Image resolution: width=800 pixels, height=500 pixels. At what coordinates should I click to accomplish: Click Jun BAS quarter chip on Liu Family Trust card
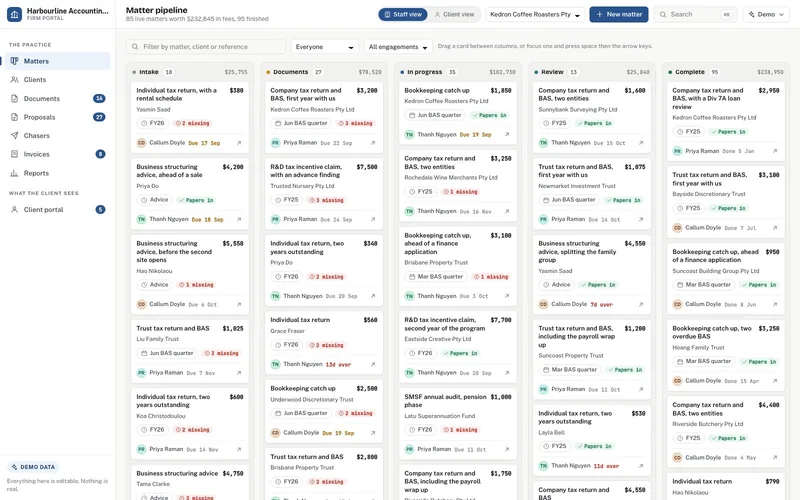pyautogui.click(x=167, y=353)
